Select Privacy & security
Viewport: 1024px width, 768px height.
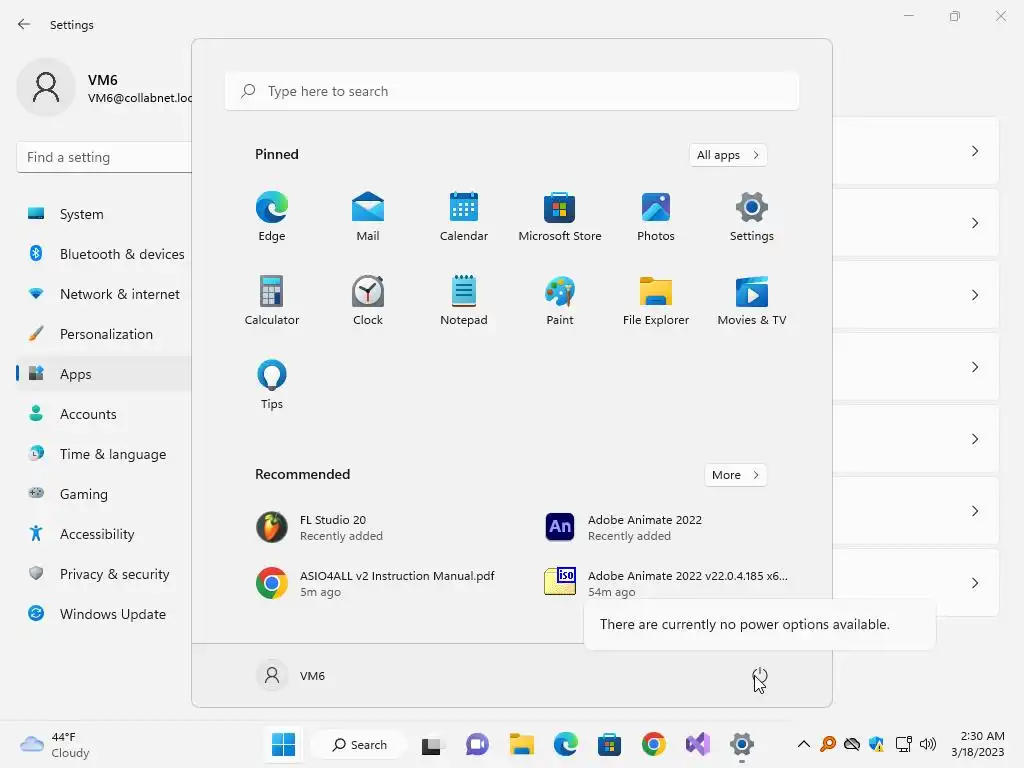(x=104, y=574)
